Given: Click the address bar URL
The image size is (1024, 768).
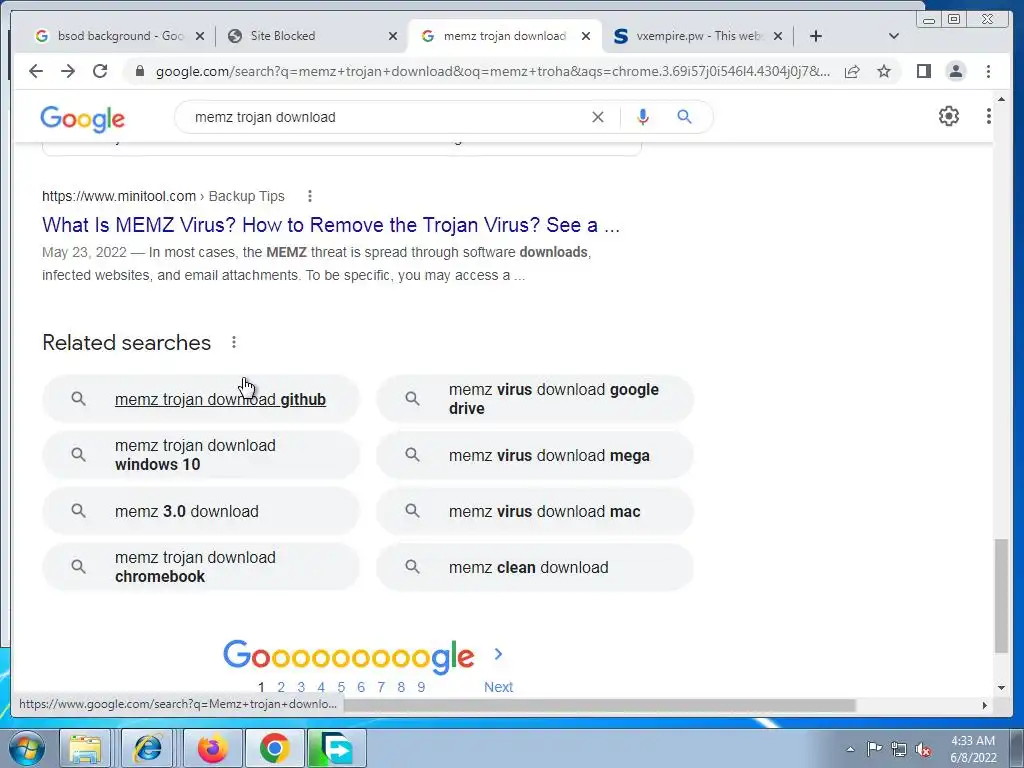Looking at the screenshot, I should (x=493, y=71).
